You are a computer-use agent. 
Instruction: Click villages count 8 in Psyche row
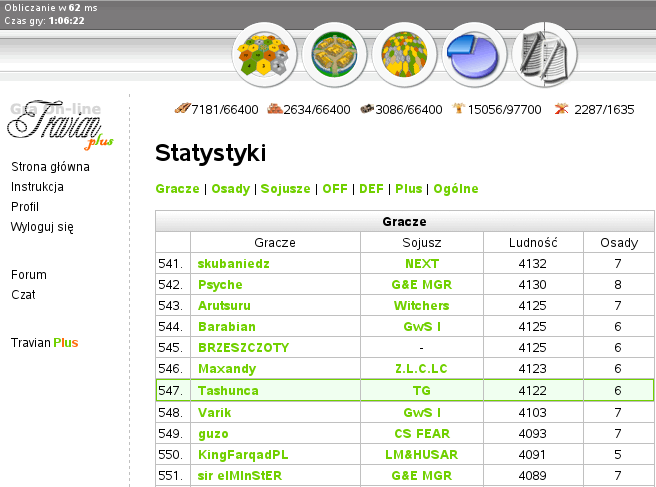click(x=618, y=285)
